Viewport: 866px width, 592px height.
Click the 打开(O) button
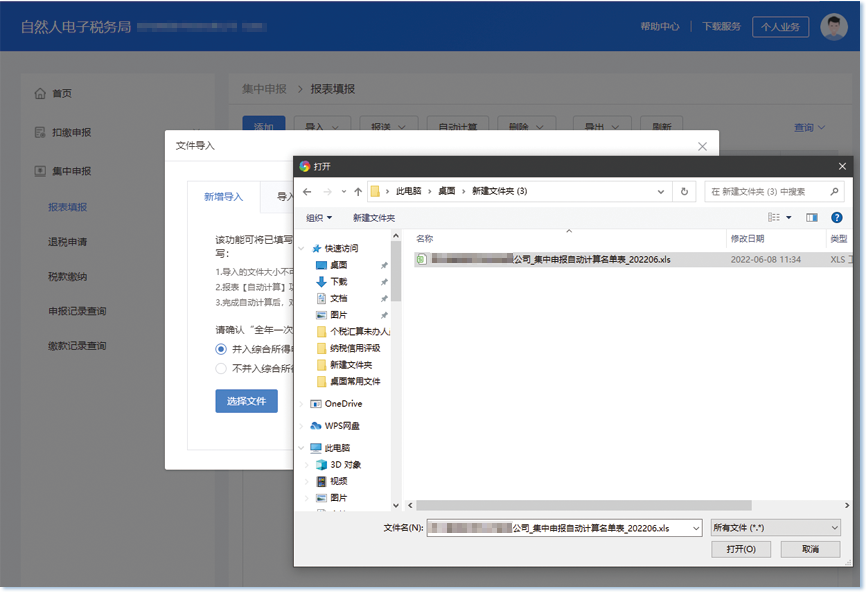741,549
